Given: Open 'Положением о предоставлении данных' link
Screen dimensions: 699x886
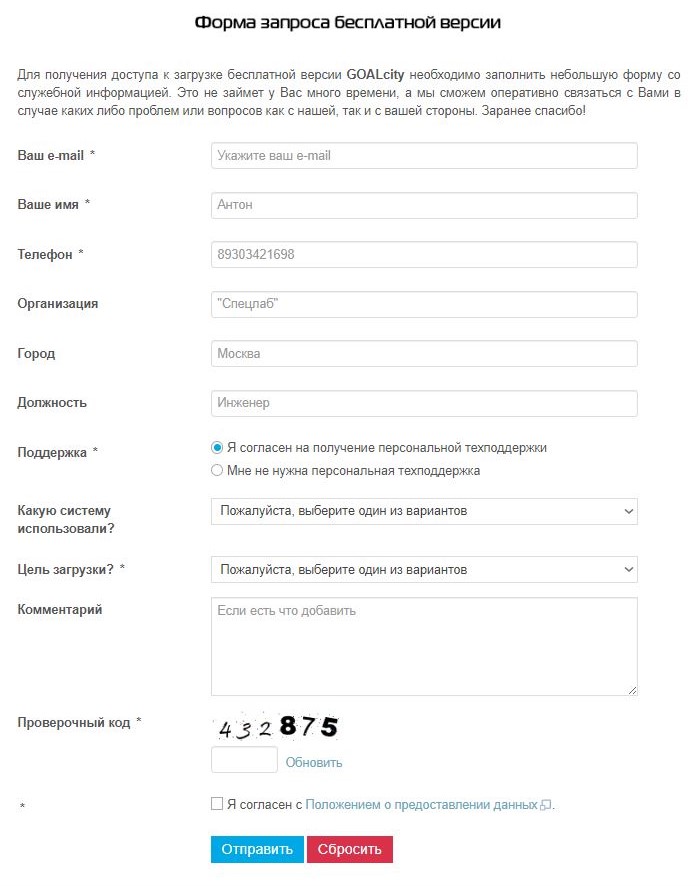Looking at the screenshot, I should pyautogui.click(x=422, y=805).
